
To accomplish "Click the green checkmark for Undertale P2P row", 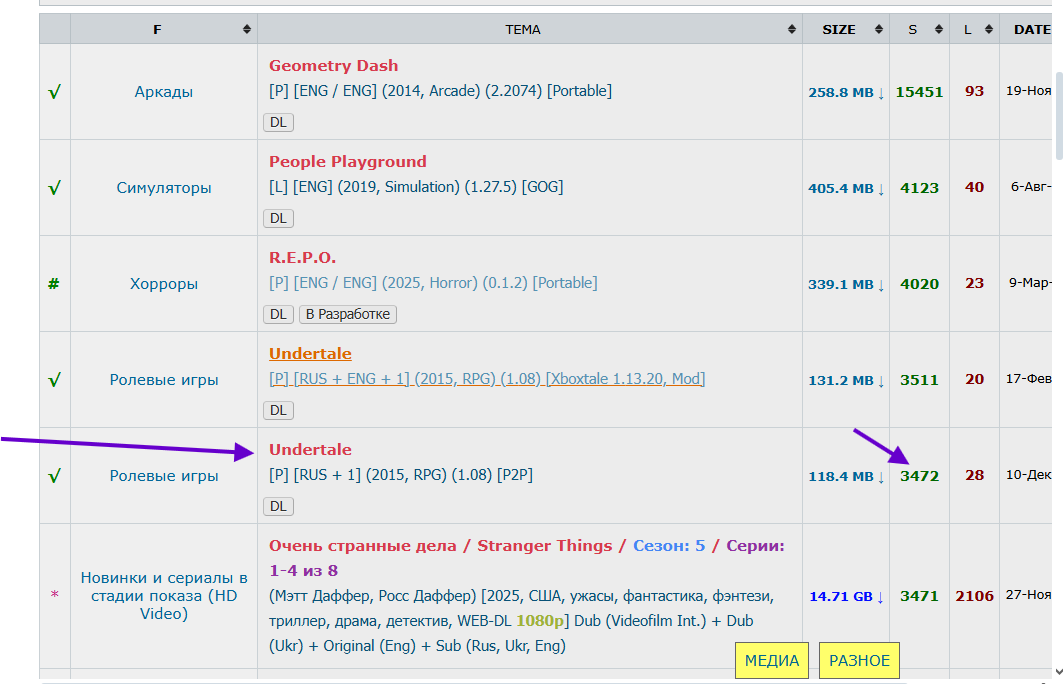I will [x=54, y=476].
